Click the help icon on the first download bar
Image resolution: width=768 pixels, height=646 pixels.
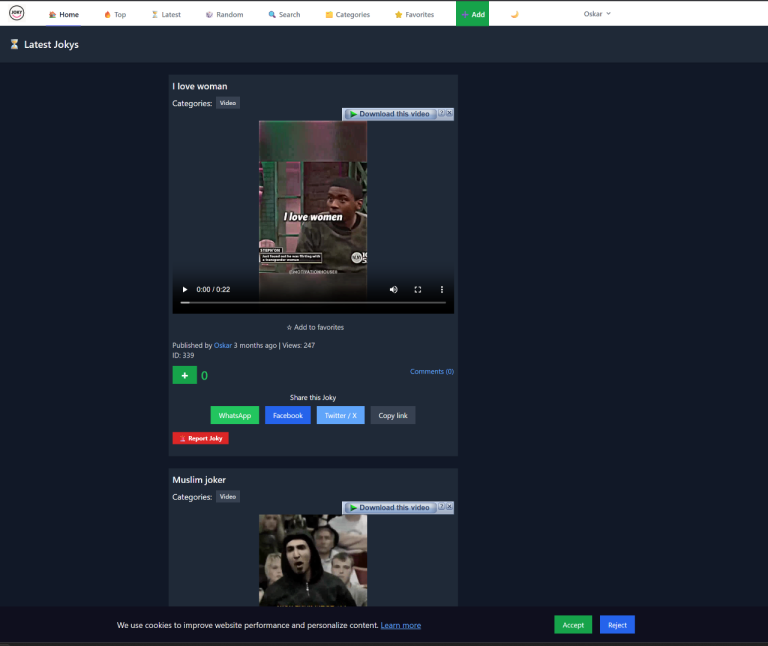coord(440,114)
